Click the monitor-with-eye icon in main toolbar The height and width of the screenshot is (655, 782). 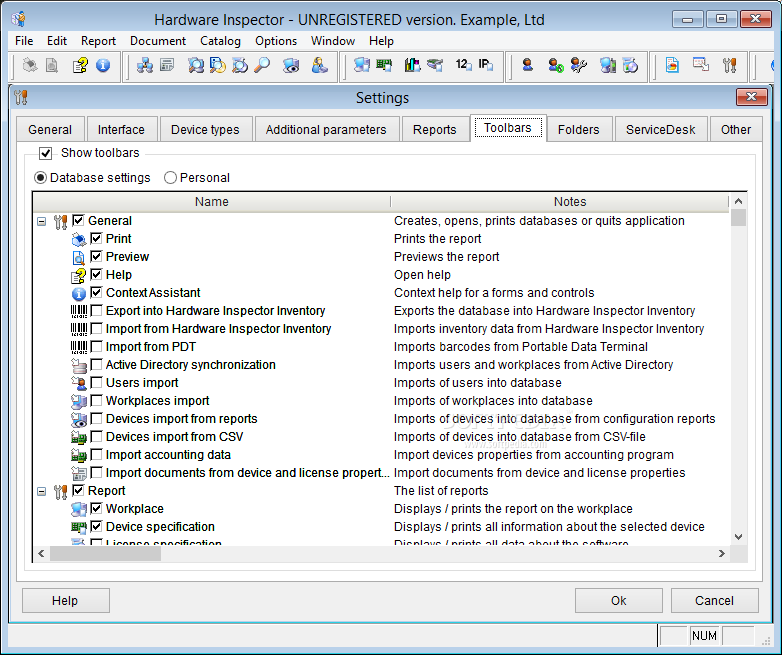291,65
